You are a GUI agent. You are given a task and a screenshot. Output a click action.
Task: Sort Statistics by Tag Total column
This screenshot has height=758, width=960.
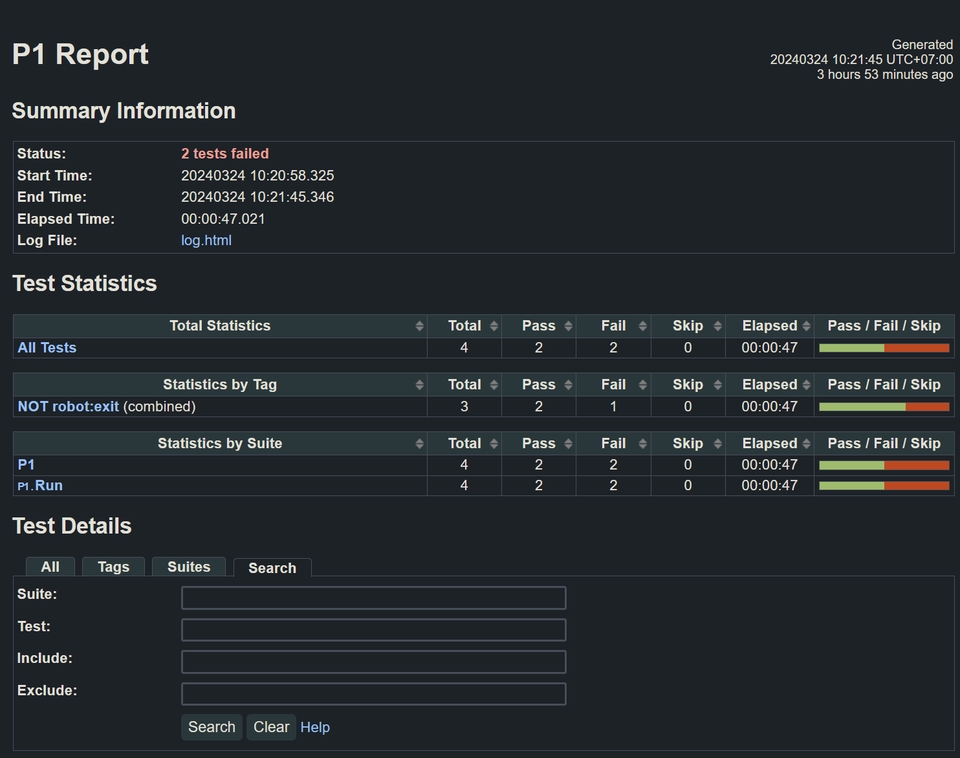click(464, 385)
